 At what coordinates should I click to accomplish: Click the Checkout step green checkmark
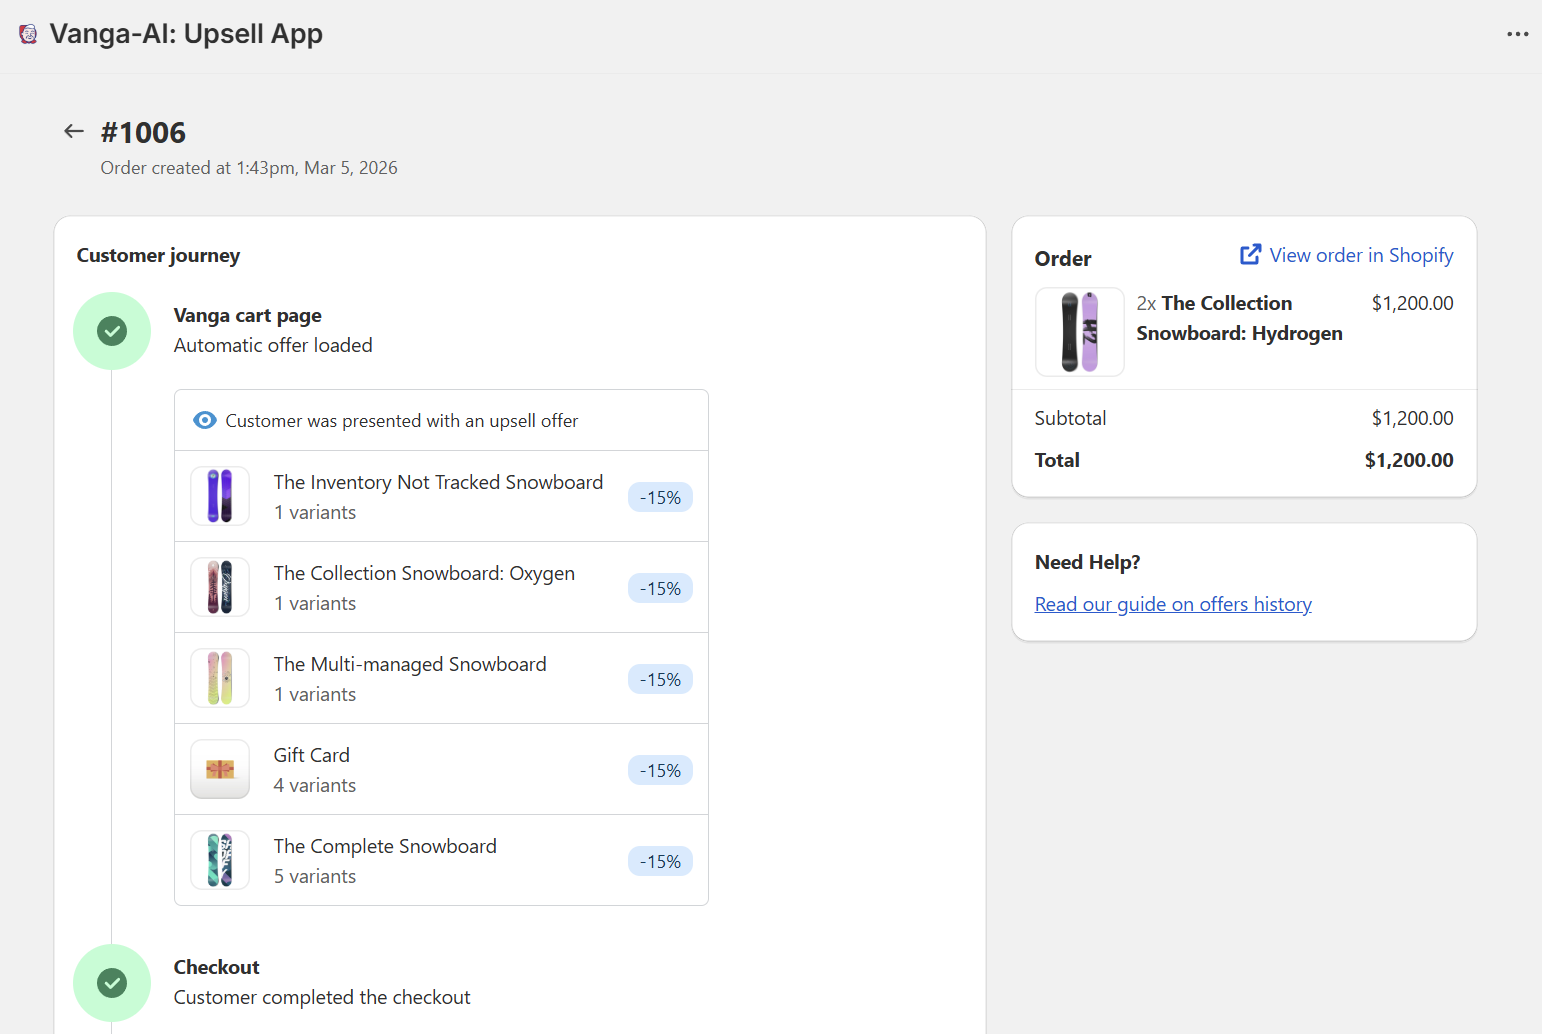(112, 983)
